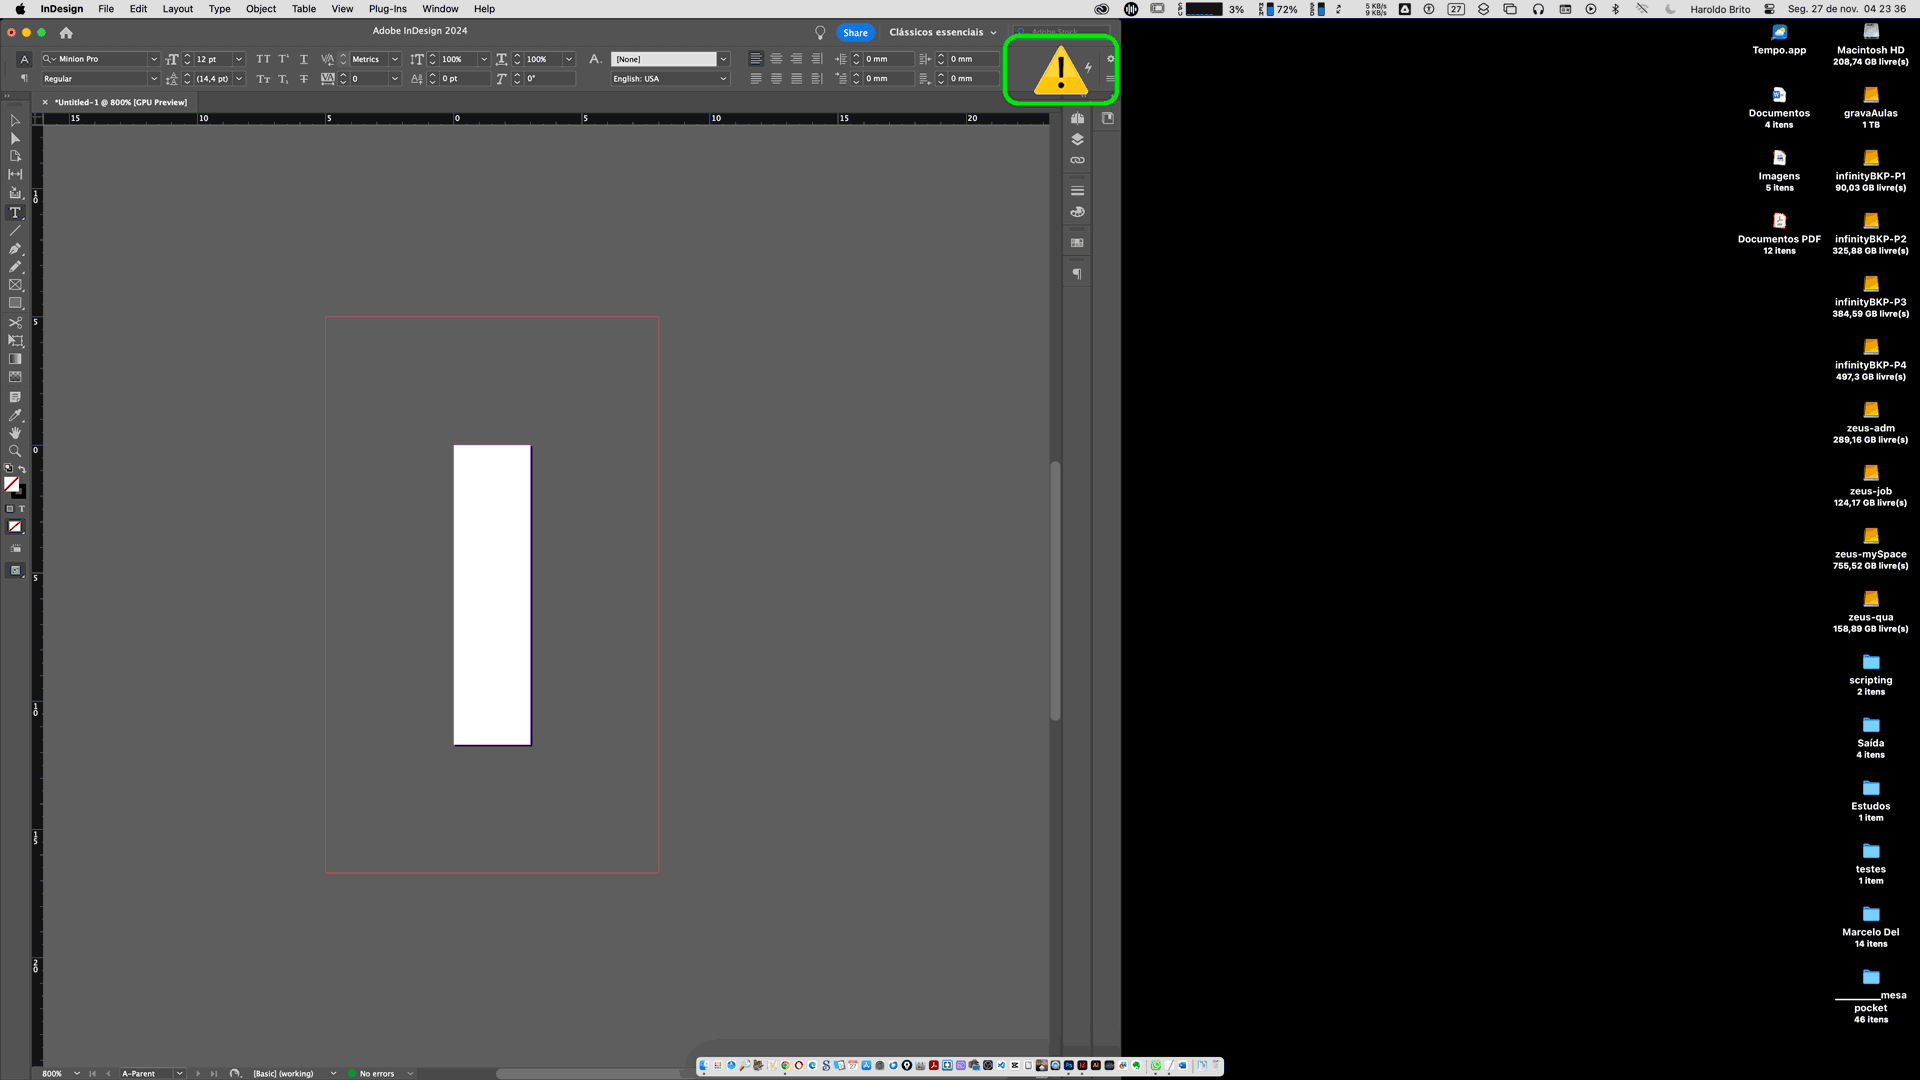Screen dimensions: 1920x1080
Task: Select the Type tool
Action: pos(15,213)
